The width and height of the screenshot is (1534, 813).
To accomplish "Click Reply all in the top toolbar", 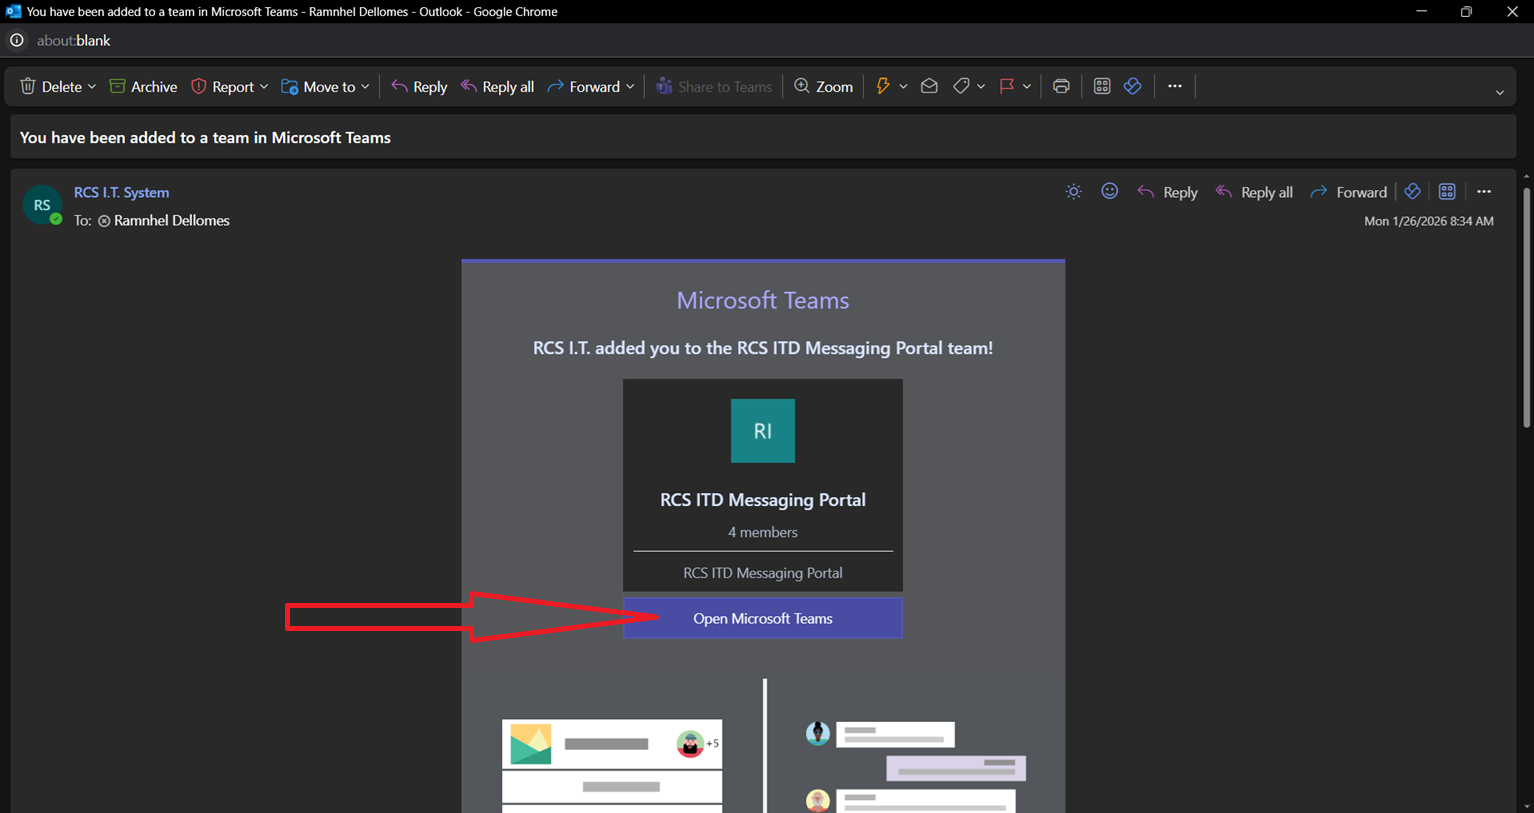I will 497,86.
